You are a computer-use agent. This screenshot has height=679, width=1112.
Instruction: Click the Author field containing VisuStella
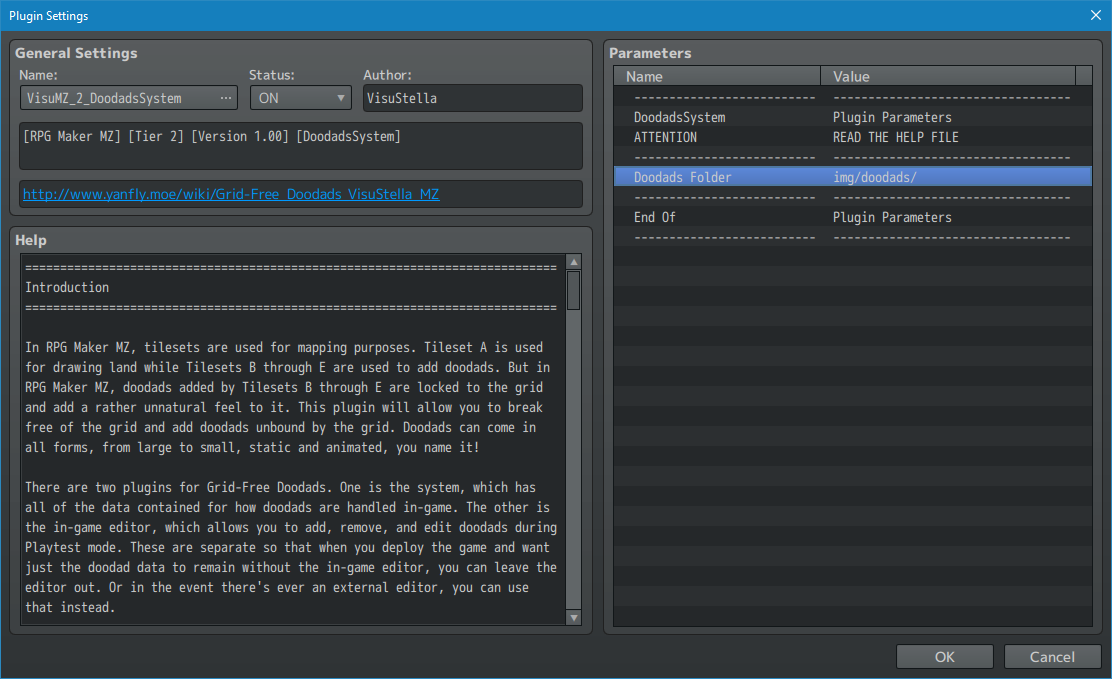pos(472,98)
